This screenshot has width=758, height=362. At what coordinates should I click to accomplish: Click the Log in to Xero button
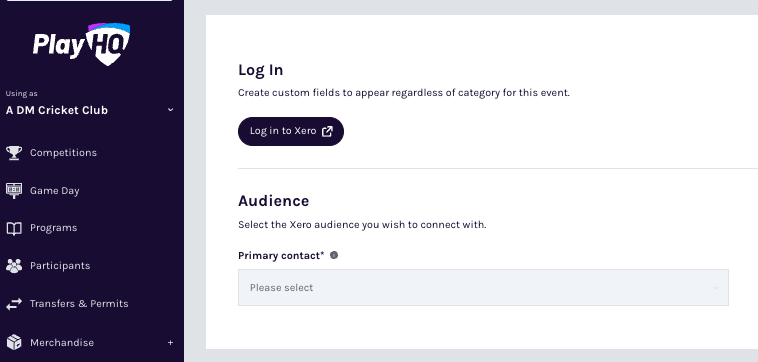coord(291,131)
